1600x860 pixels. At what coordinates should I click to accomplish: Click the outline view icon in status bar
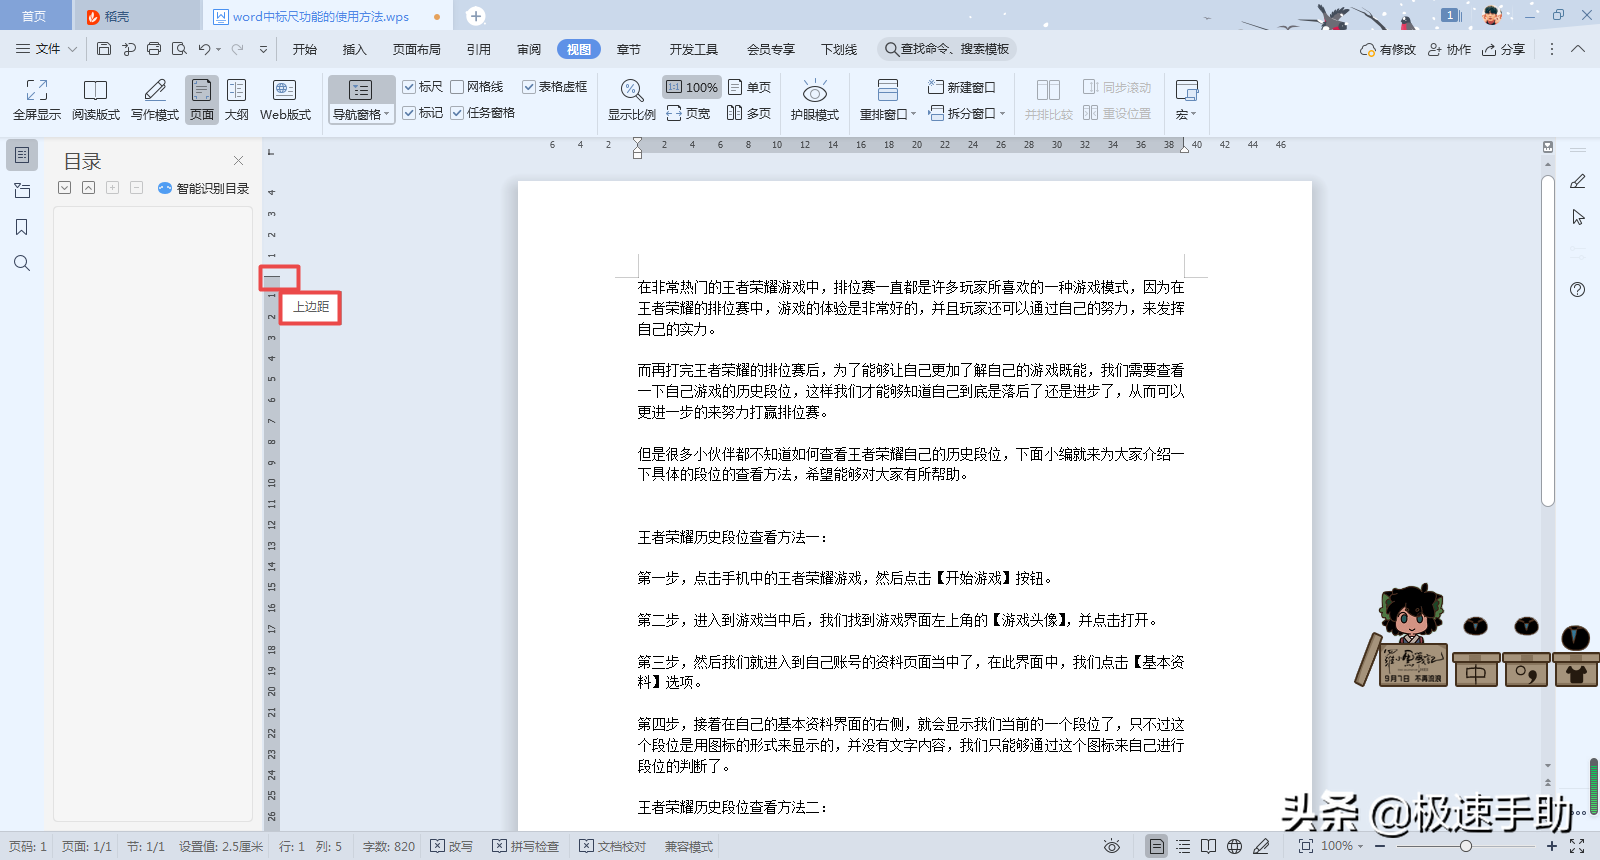[1183, 846]
